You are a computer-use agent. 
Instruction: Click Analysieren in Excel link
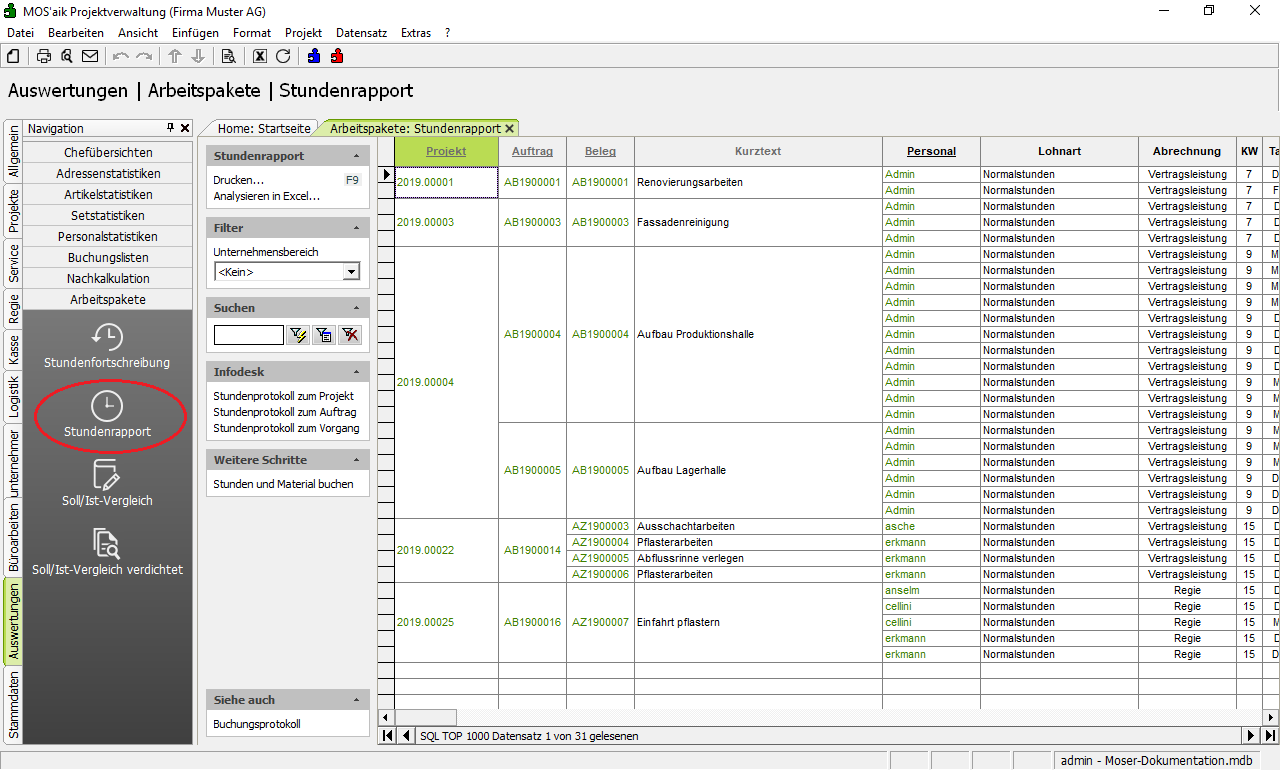point(266,196)
